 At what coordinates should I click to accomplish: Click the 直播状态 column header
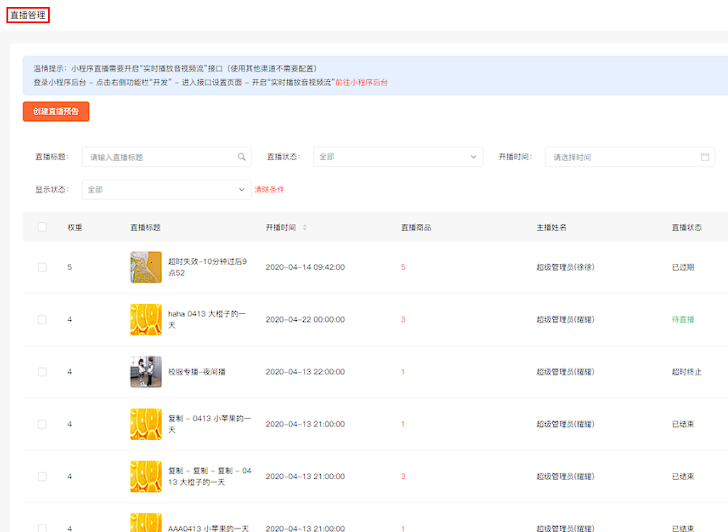pyautogui.click(x=687, y=227)
